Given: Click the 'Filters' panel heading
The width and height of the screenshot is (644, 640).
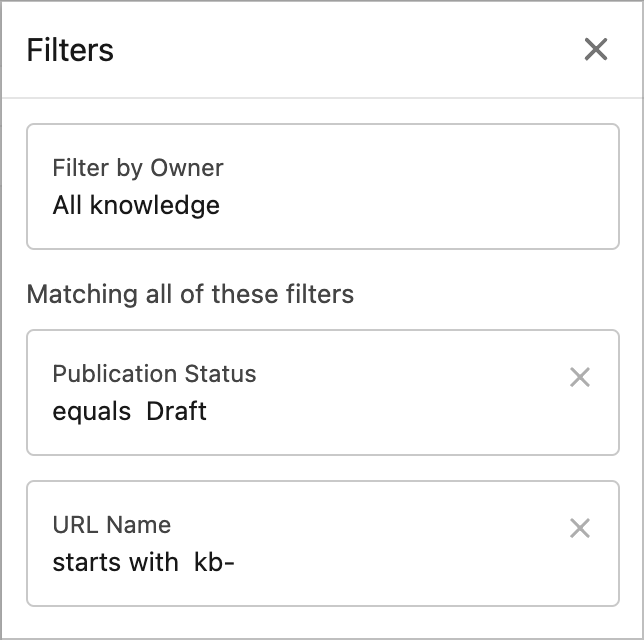Looking at the screenshot, I should (70, 50).
